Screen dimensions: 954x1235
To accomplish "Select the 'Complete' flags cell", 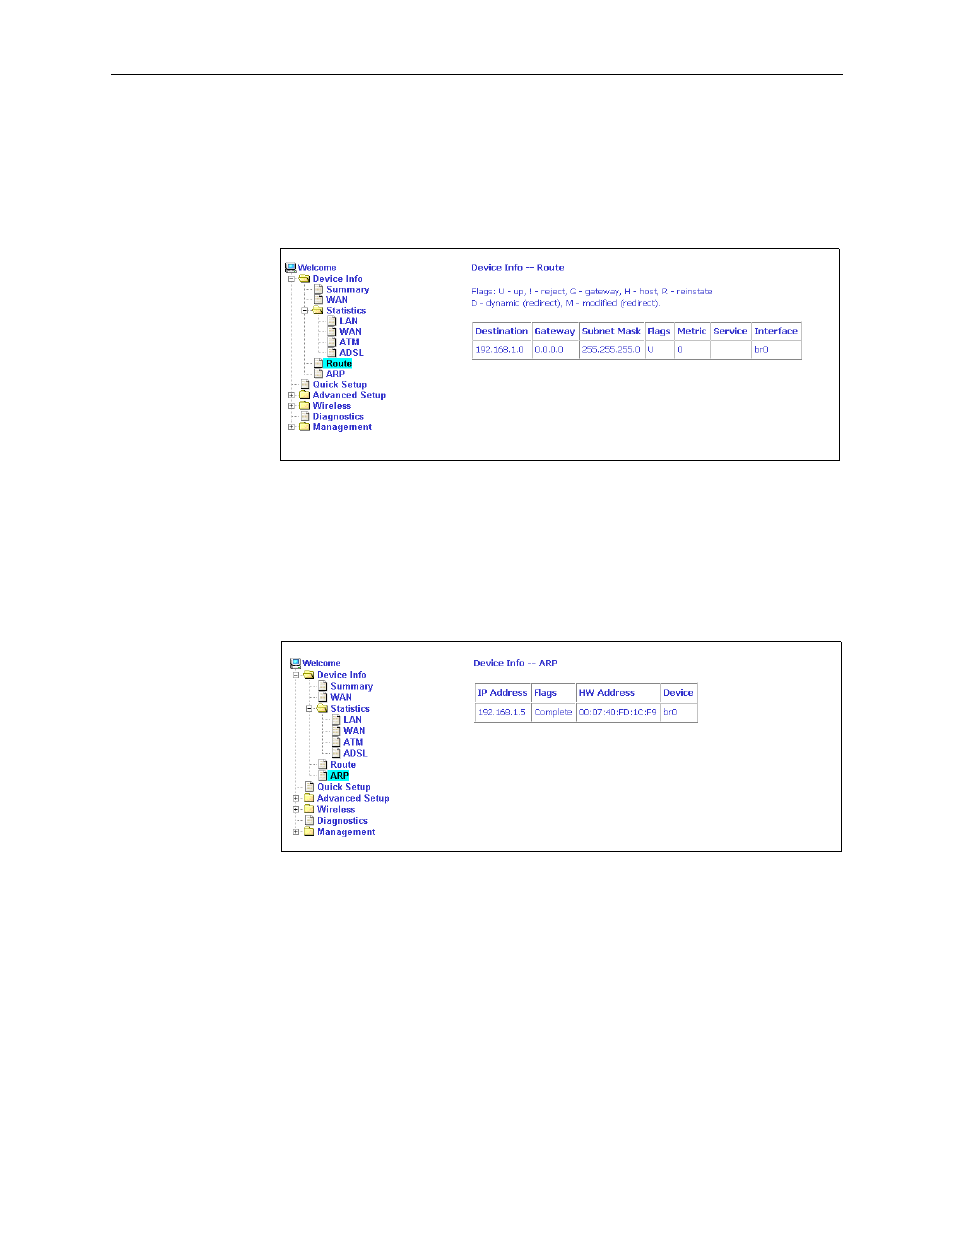I will (x=554, y=712).
